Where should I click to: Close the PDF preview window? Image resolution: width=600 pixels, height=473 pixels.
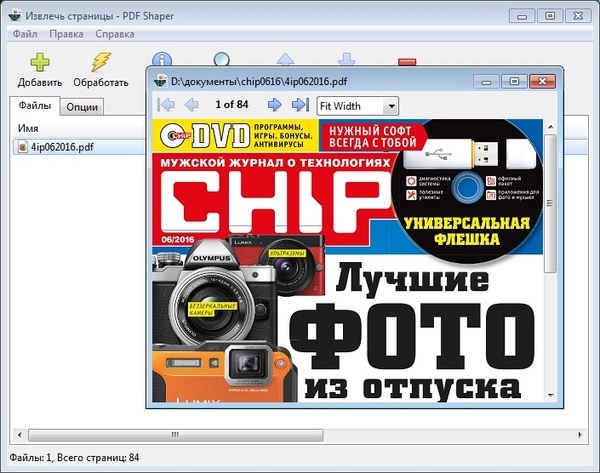tap(542, 81)
